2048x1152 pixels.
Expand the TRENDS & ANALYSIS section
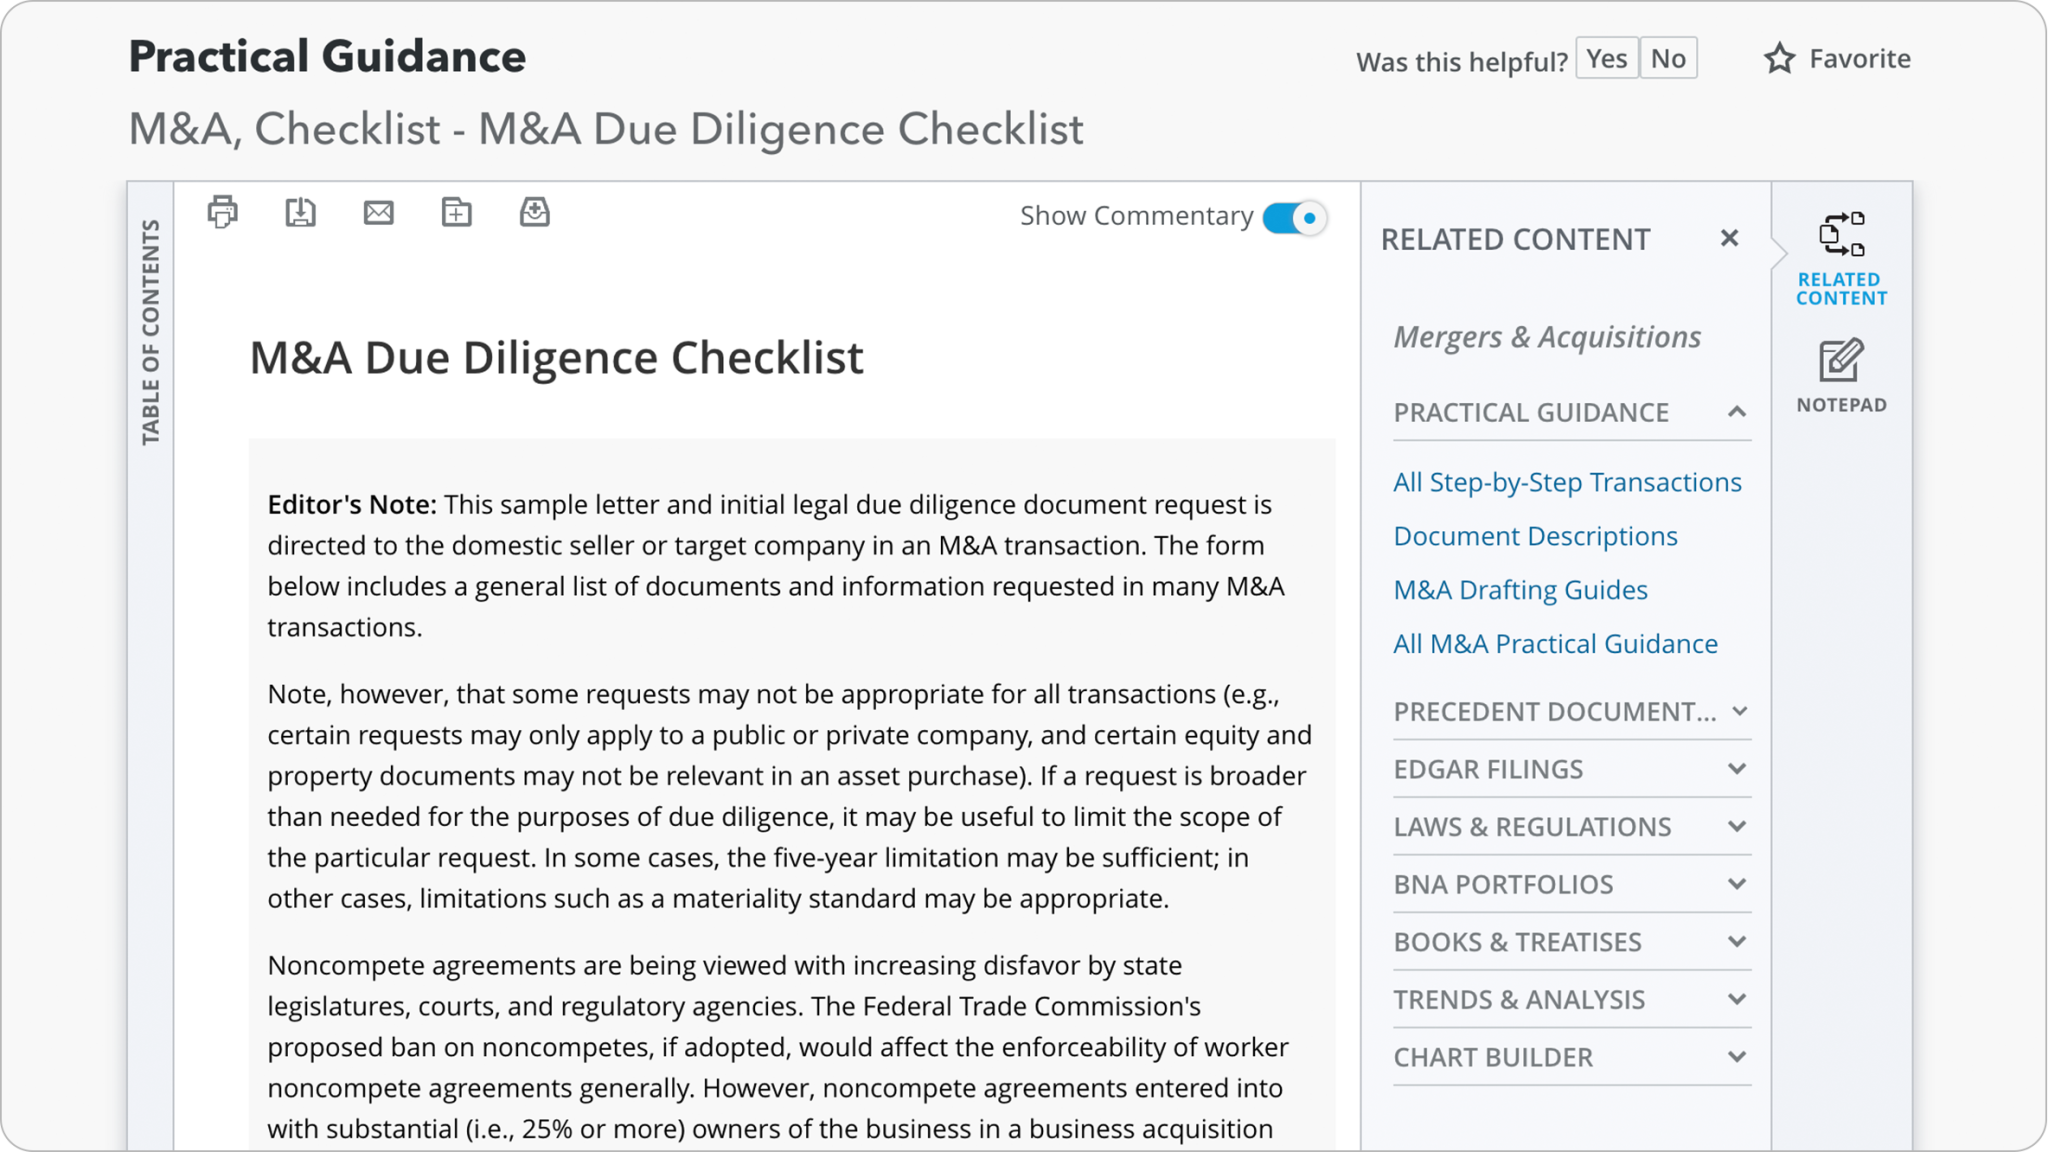[x=1738, y=999]
